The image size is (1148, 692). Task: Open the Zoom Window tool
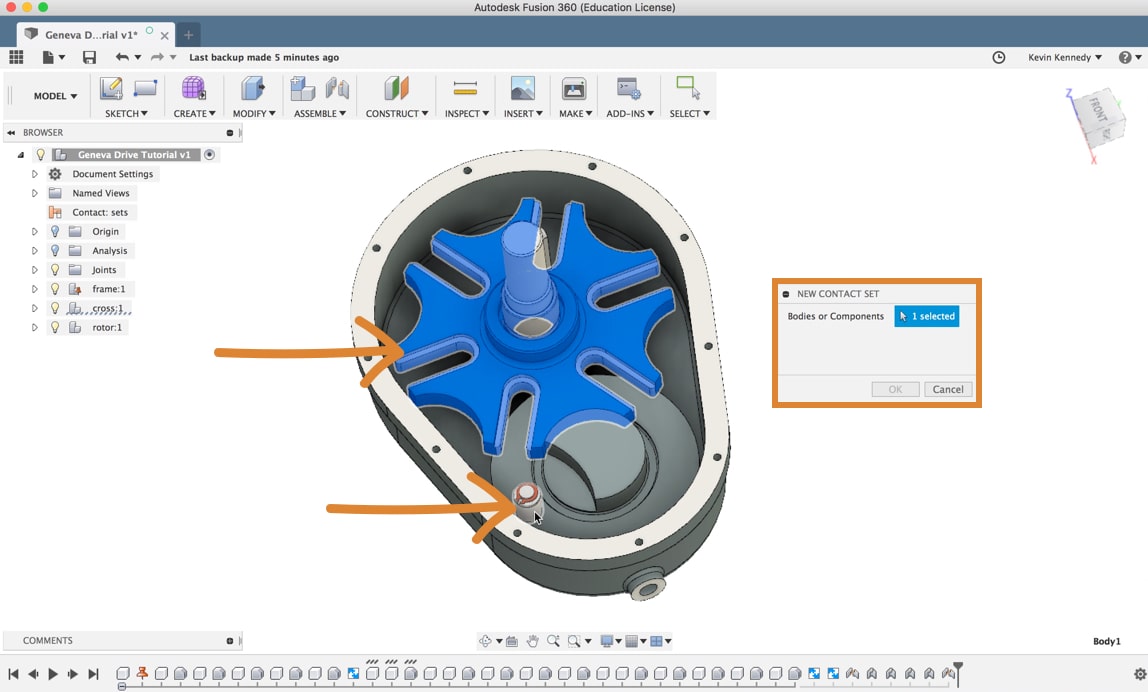point(575,641)
